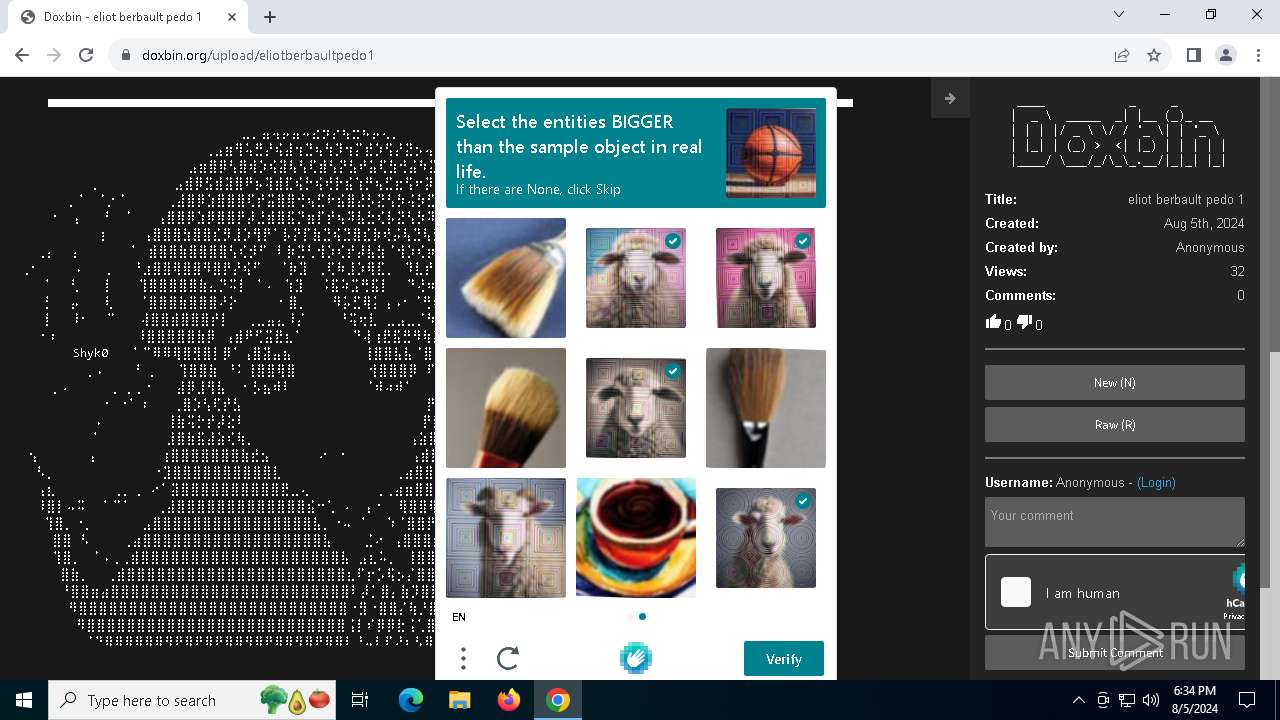This screenshot has width=1280, height=720.
Task: Click the Your comment text box
Action: point(1115,522)
